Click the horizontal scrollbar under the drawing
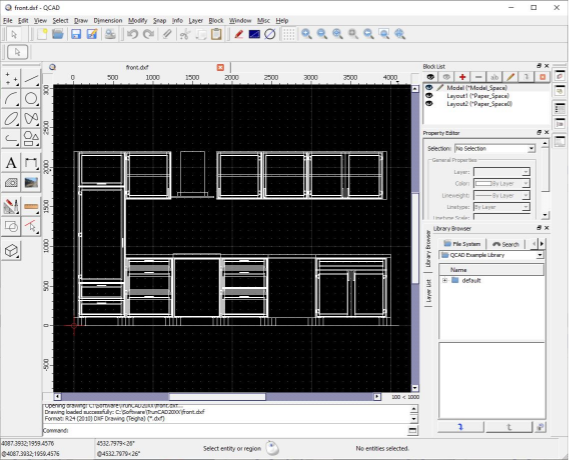This screenshot has height=460, width=569. pyautogui.click(x=217, y=397)
